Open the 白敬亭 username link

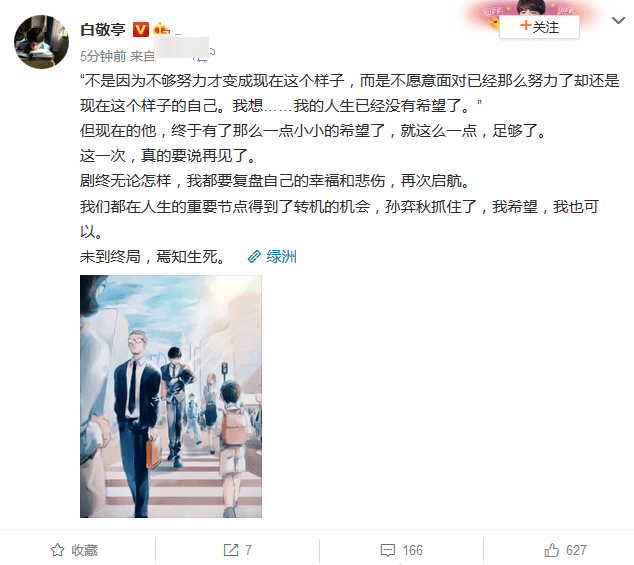coord(103,30)
